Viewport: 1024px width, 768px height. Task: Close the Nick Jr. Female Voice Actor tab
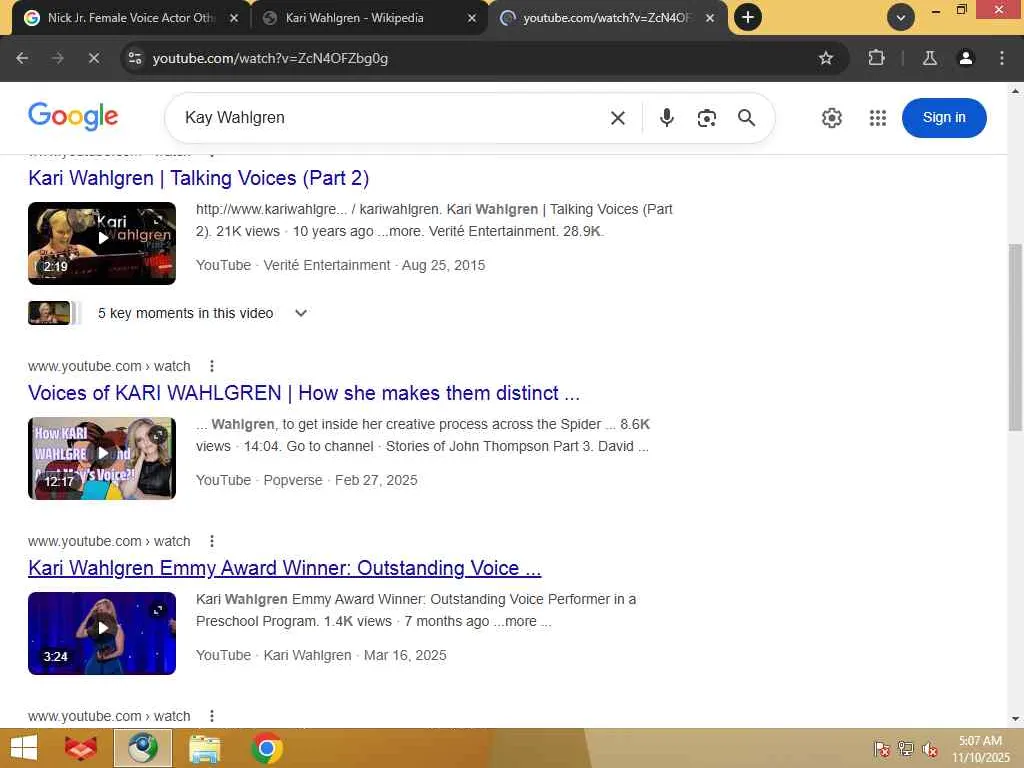tap(234, 18)
